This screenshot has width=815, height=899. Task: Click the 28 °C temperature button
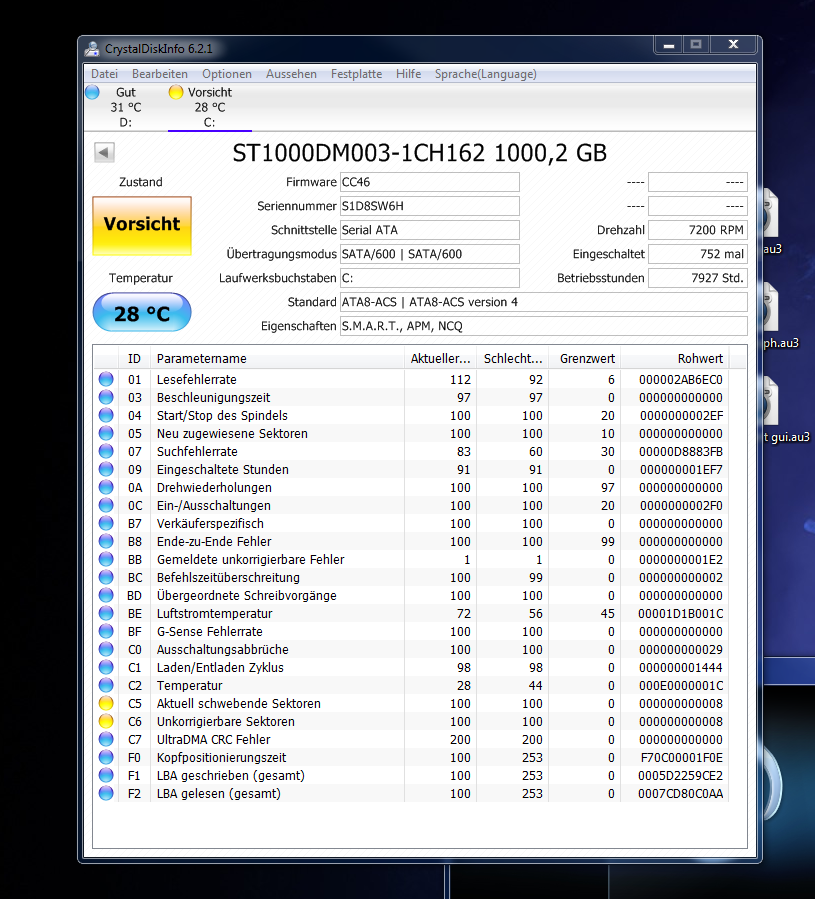(142, 312)
